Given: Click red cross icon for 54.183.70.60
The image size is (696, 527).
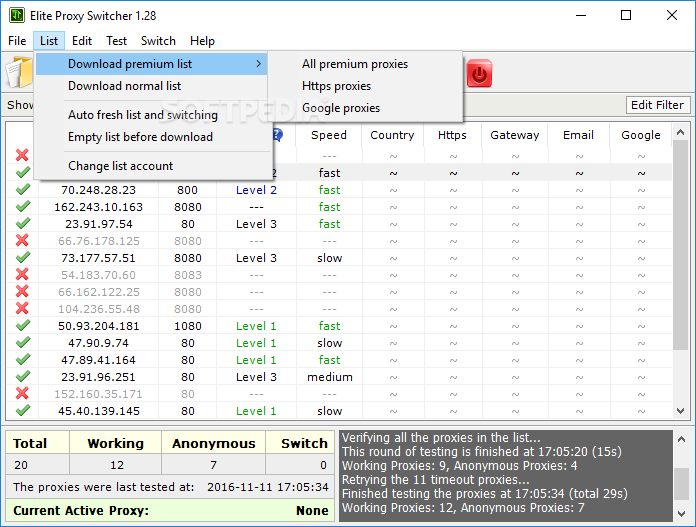Looking at the screenshot, I should tap(22, 274).
